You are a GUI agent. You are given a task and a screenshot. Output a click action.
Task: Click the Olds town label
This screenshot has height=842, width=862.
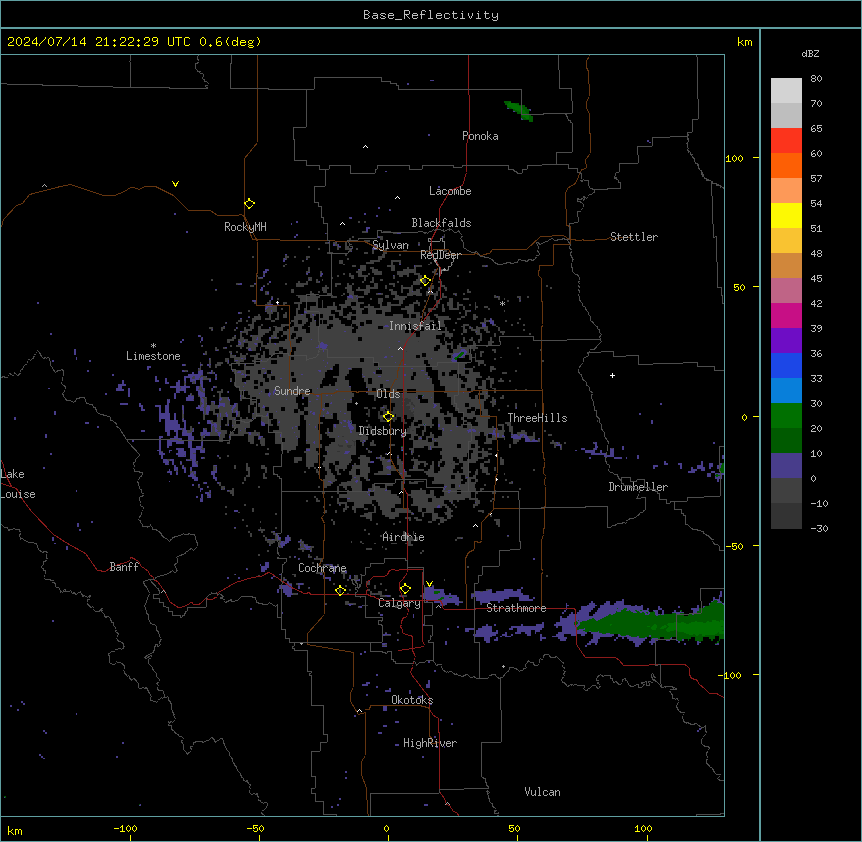pyautogui.click(x=388, y=394)
